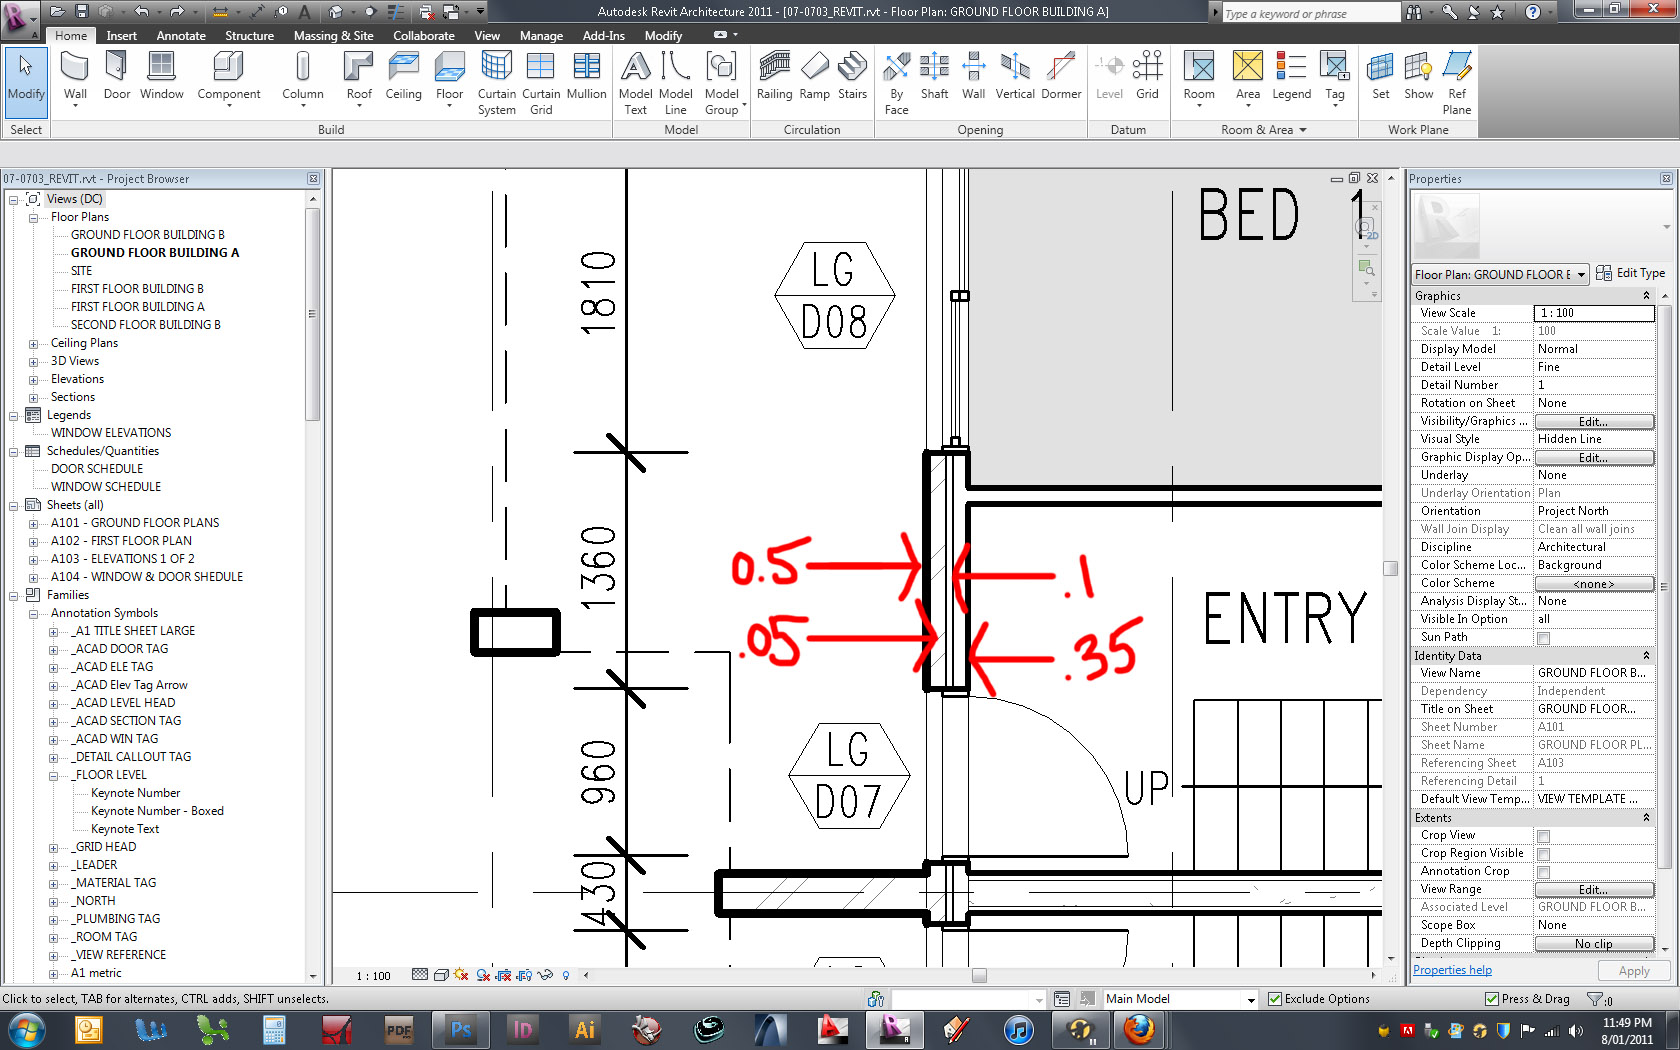Open the DOOR SCHEDULE view
The image size is (1680, 1050).
[x=97, y=469]
